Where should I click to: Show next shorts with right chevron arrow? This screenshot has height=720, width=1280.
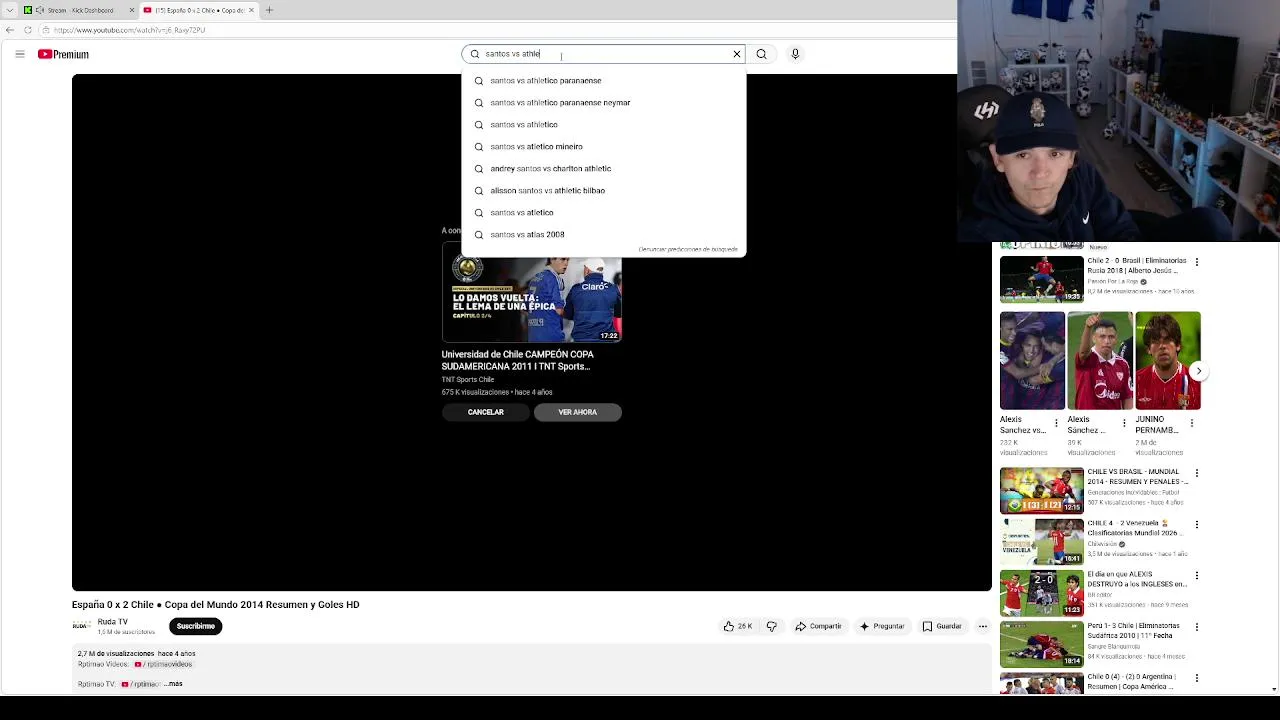1199,371
